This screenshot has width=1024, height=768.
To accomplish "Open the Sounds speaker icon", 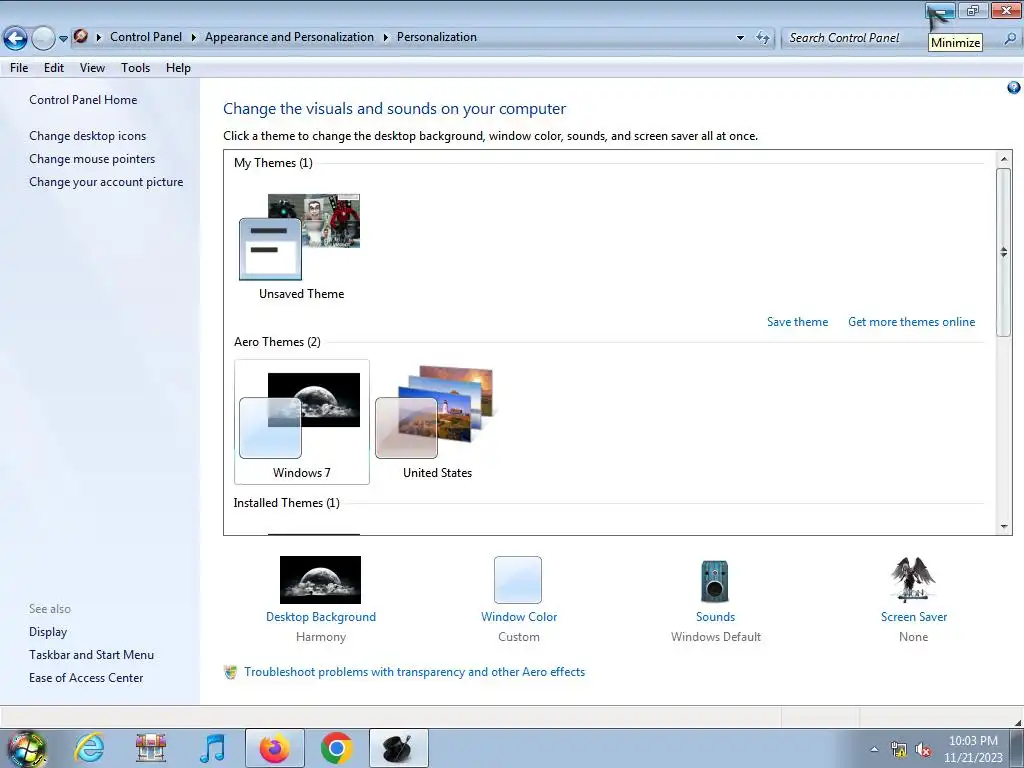I will click(714, 581).
